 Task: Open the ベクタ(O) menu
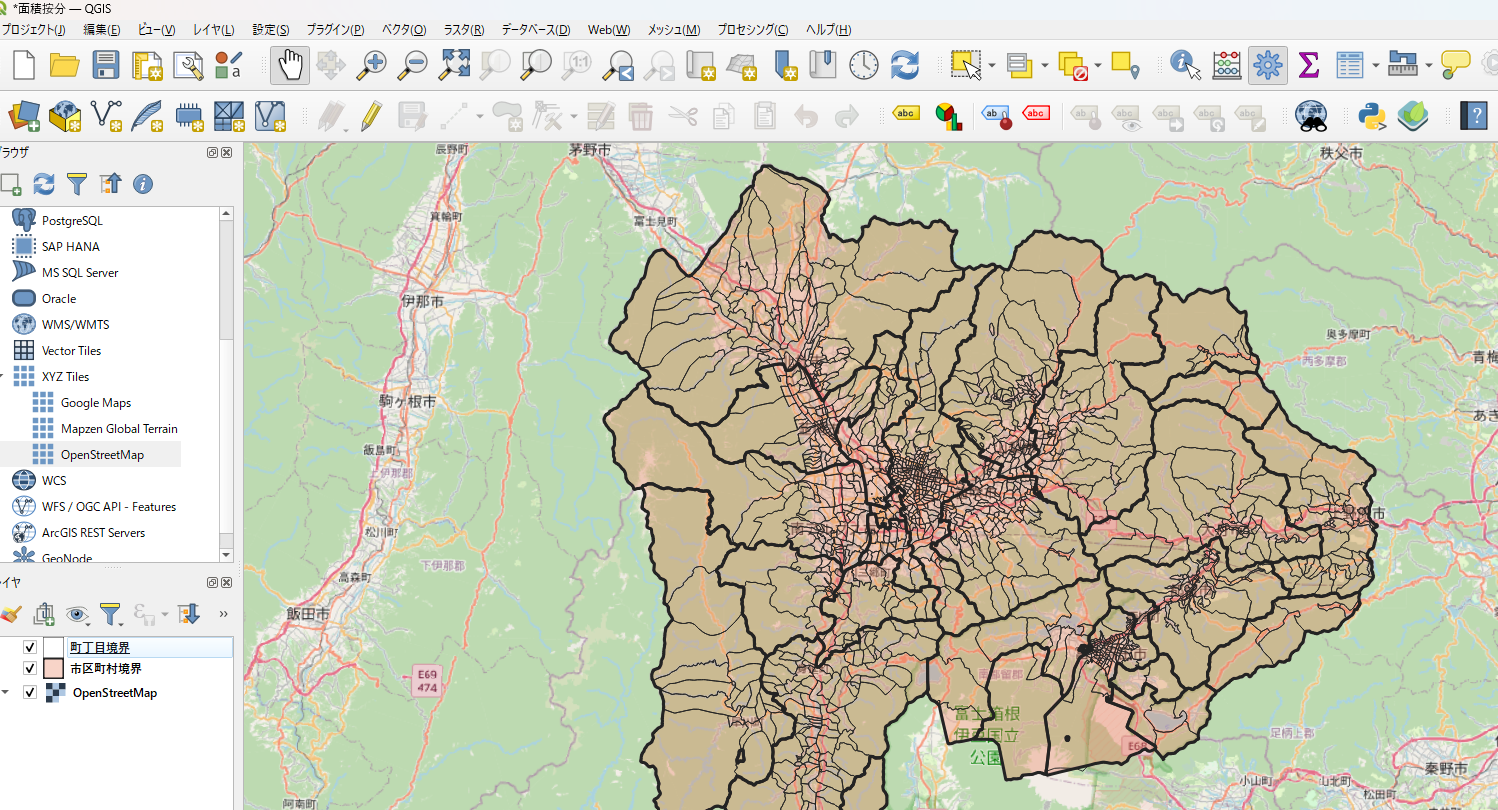(x=404, y=30)
